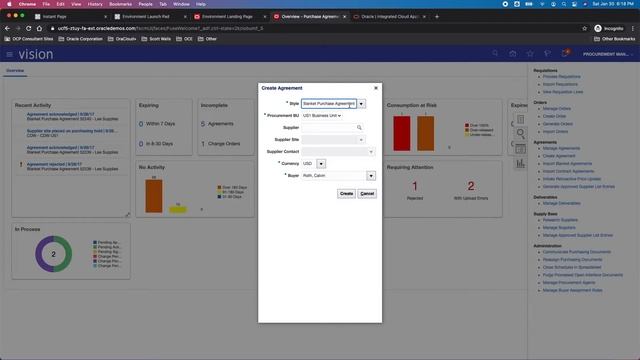Click Import Blanket Agreements link
The height and width of the screenshot is (360, 640).
567,163
